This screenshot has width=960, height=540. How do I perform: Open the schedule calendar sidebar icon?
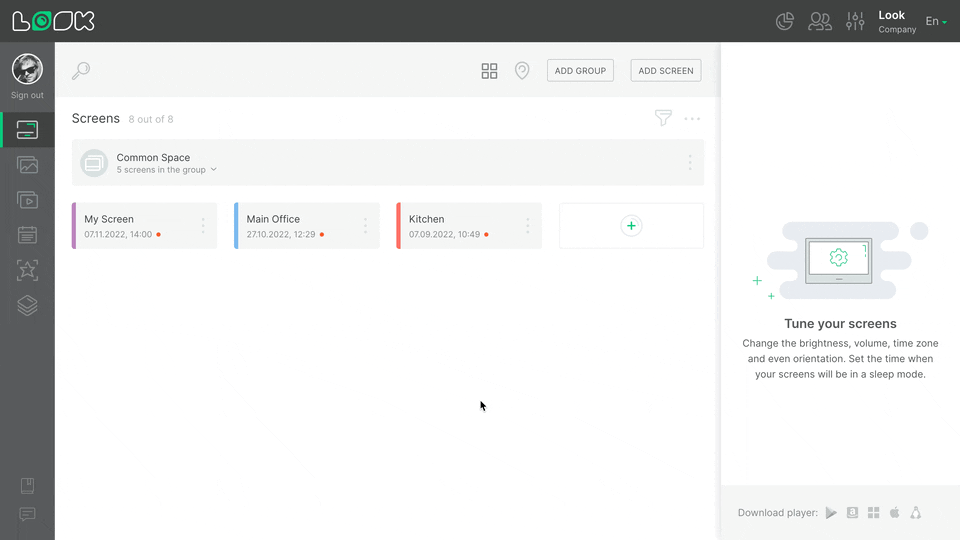pos(27,235)
